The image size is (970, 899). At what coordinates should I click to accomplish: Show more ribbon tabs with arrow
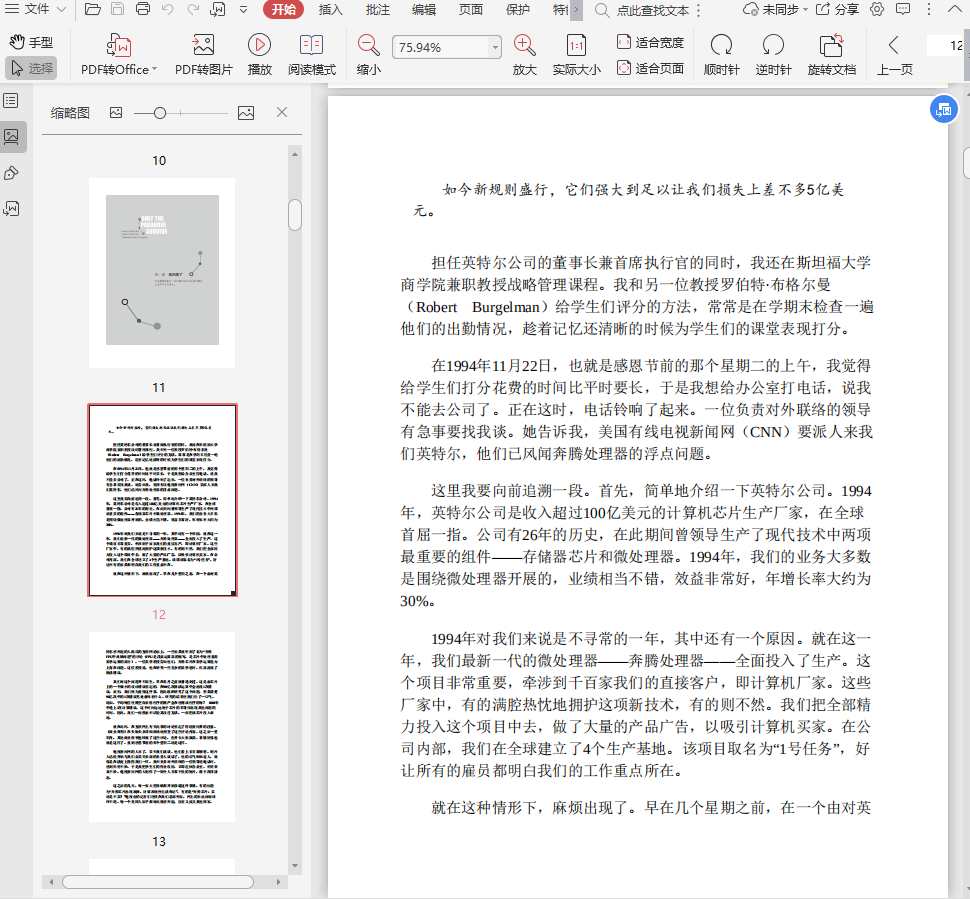[x=577, y=9]
